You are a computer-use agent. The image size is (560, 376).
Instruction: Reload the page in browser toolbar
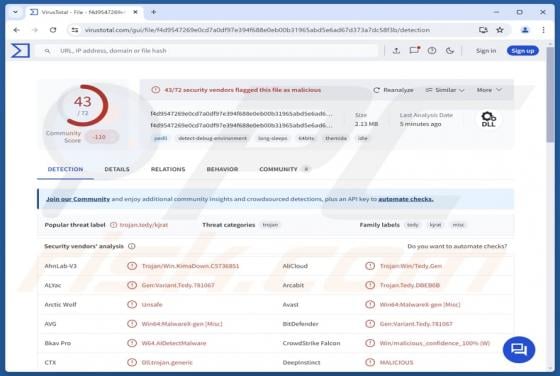tap(53, 30)
